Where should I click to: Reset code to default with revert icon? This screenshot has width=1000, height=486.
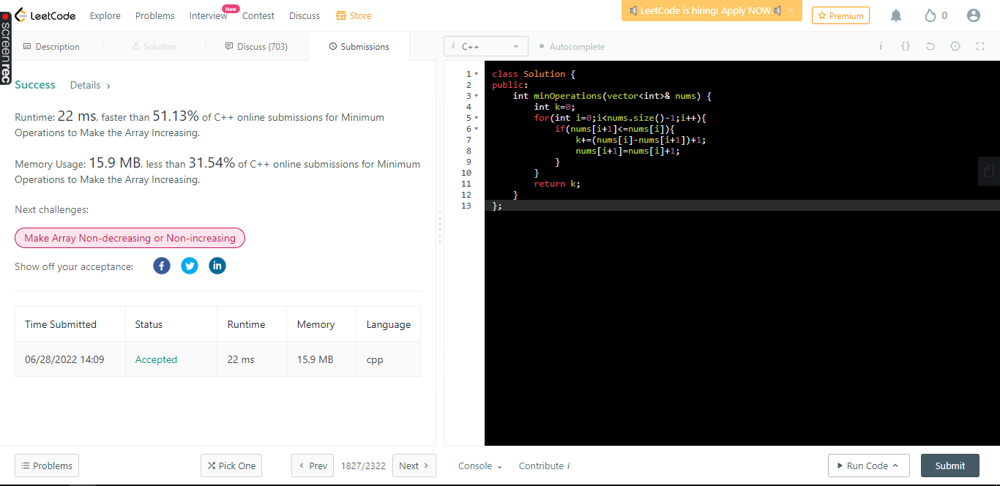930,46
